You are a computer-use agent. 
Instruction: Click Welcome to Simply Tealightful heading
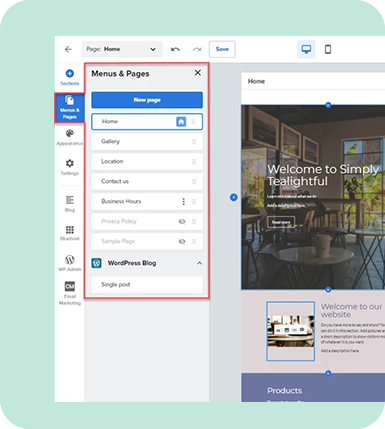point(323,175)
